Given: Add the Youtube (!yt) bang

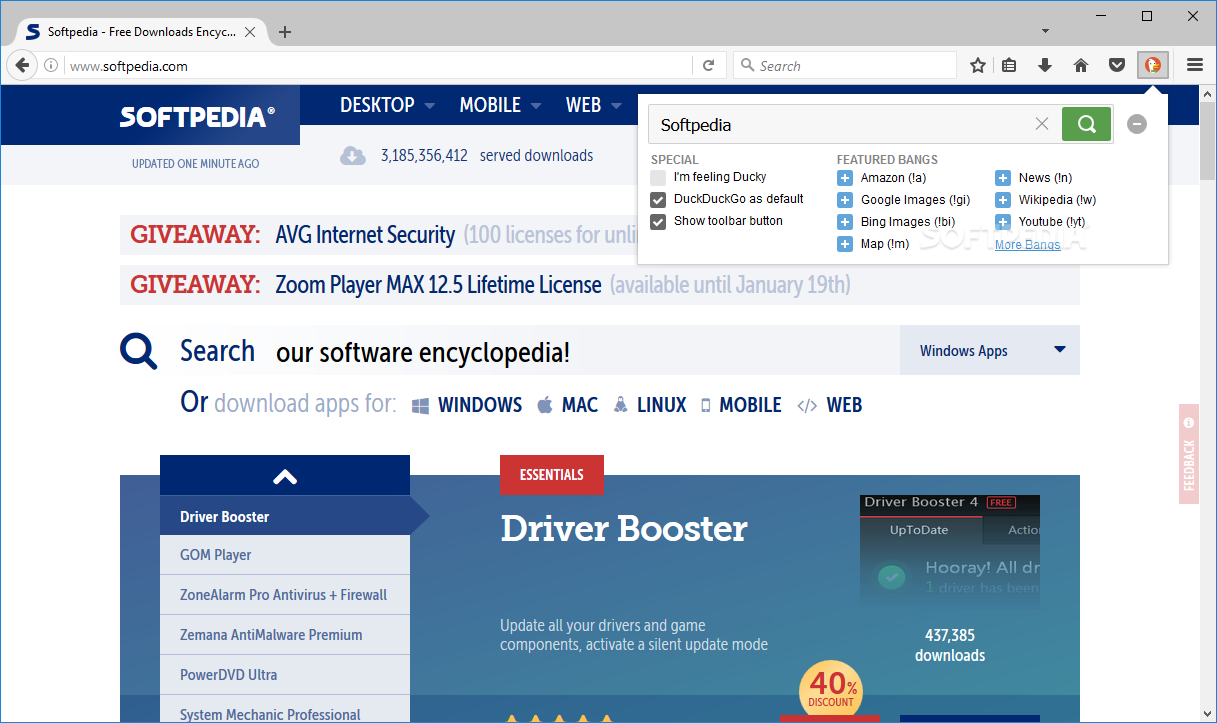Looking at the screenshot, I should (x=1003, y=222).
